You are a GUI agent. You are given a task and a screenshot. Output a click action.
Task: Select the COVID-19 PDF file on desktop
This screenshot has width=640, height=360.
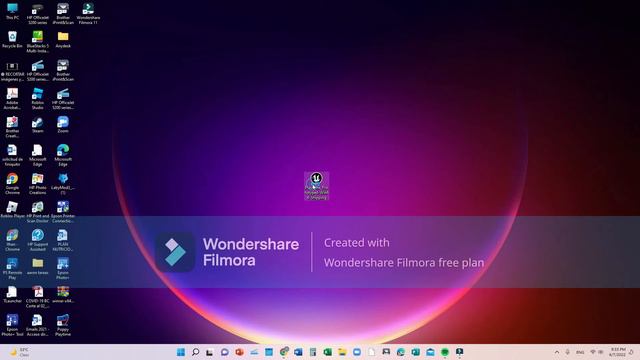[x=38, y=297]
